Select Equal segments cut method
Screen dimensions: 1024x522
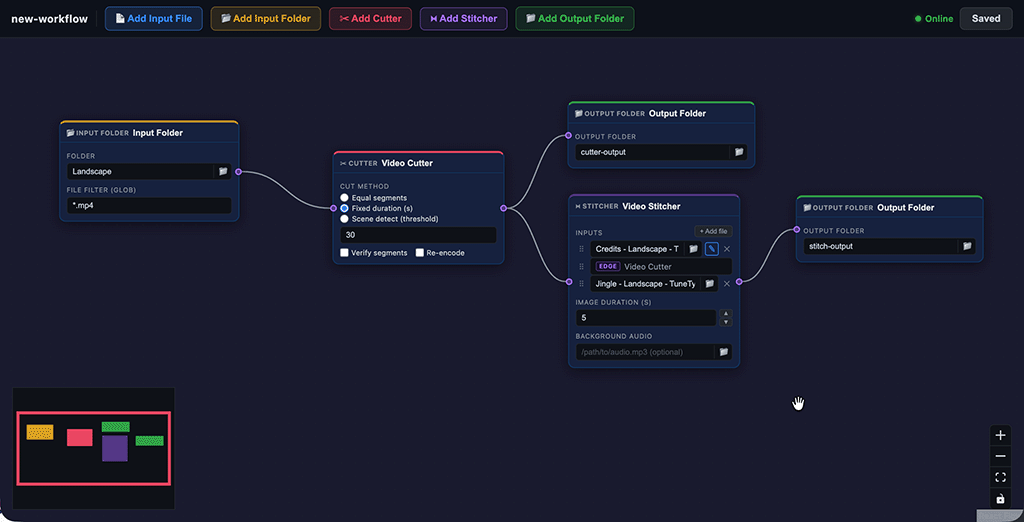click(344, 197)
